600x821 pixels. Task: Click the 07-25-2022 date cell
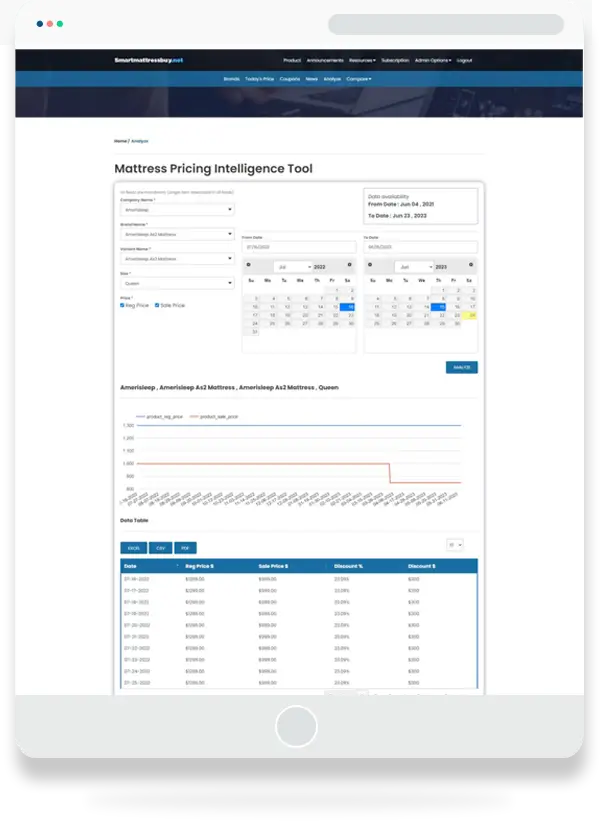(137, 683)
